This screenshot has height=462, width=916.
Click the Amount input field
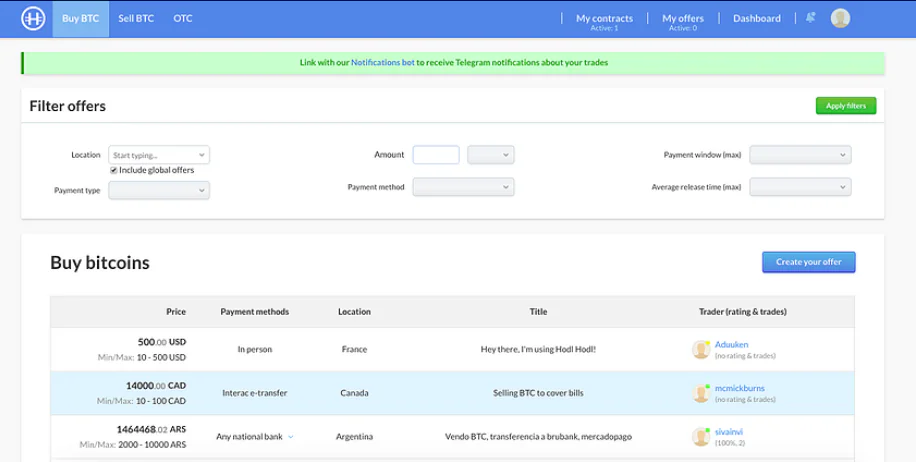[x=436, y=155]
